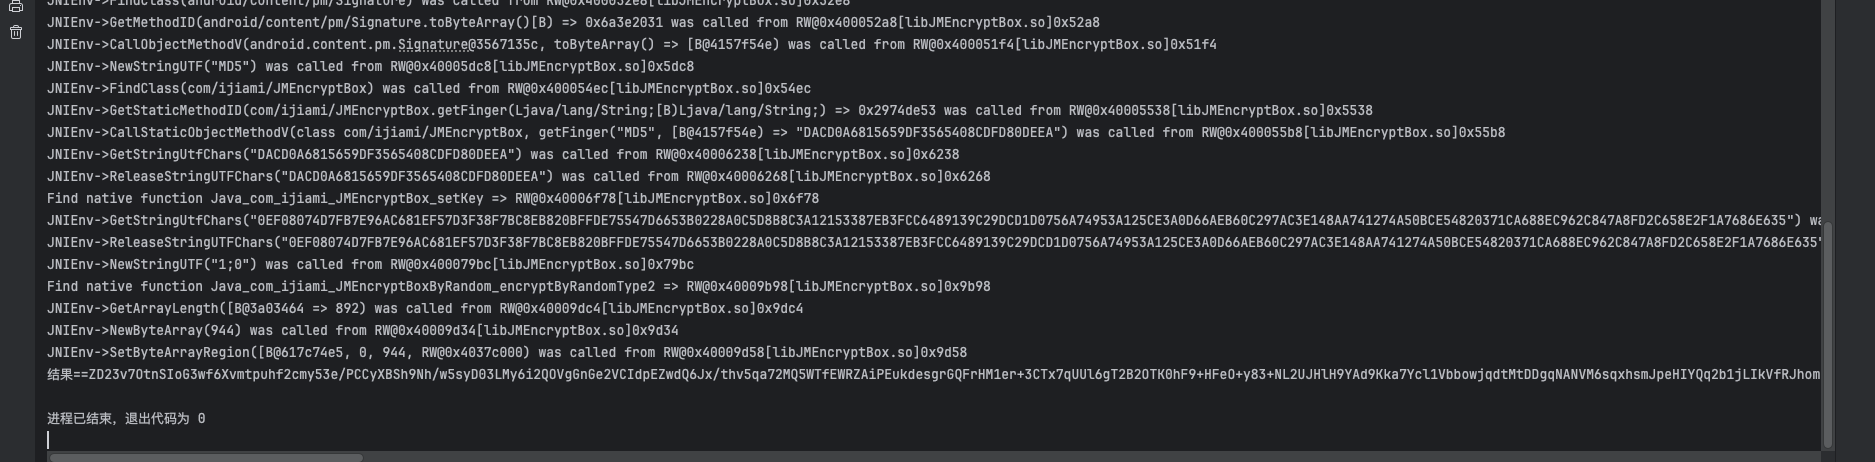
Task: Click the CallStaticObjectMethodV getFinger line
Action: (x=776, y=132)
